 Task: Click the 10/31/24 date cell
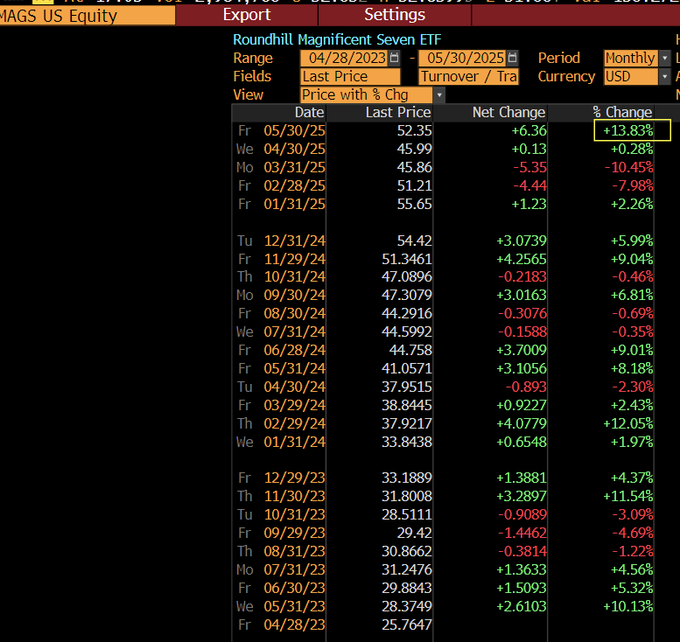294,277
